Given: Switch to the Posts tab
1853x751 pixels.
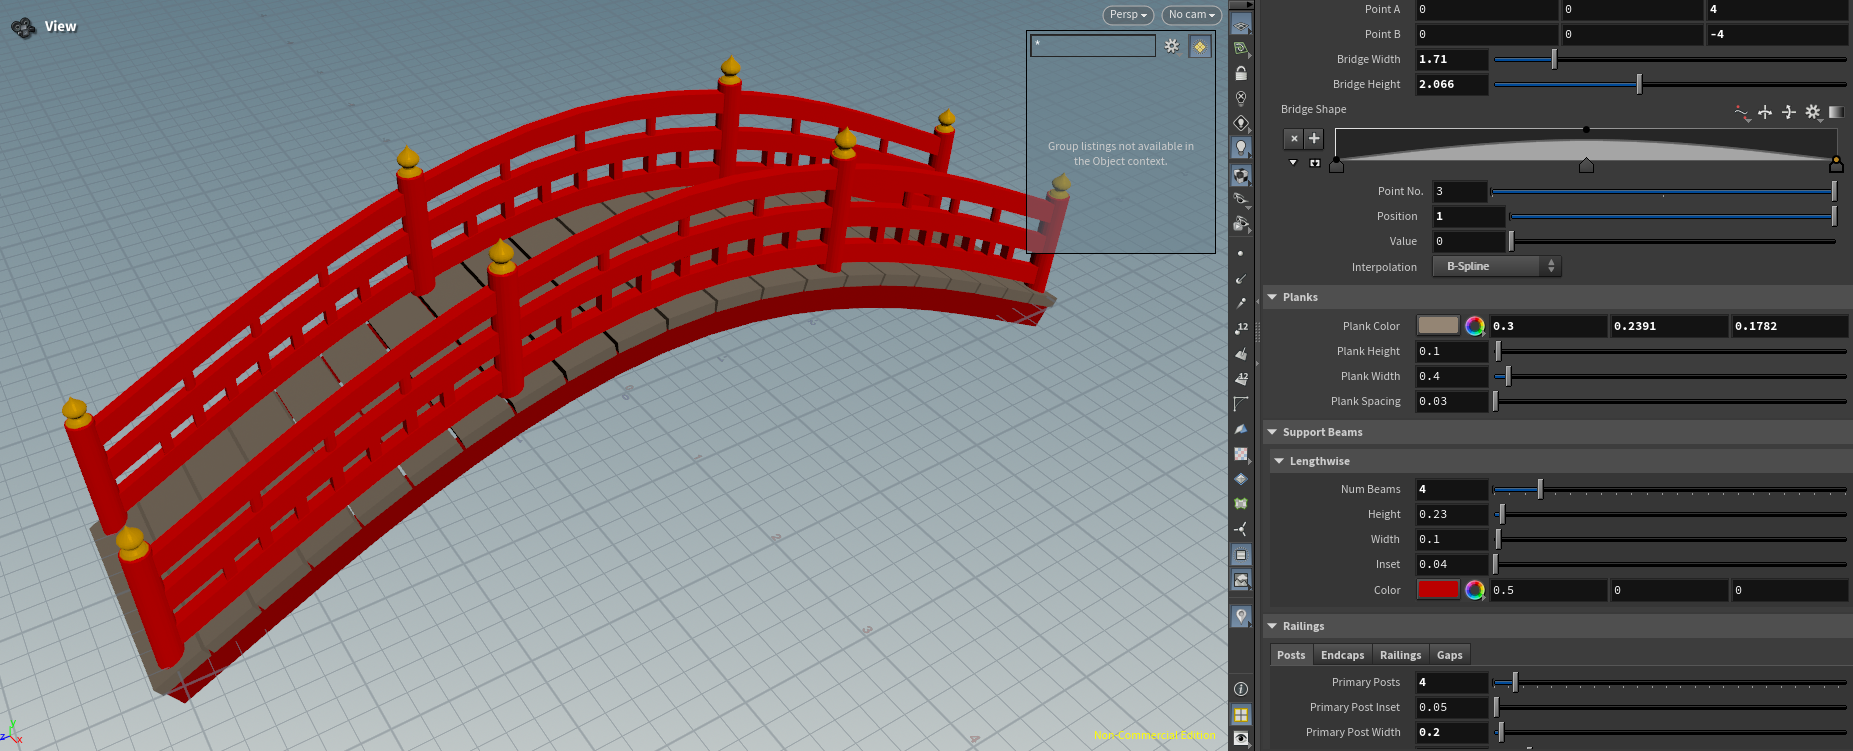Looking at the screenshot, I should click(x=1291, y=655).
